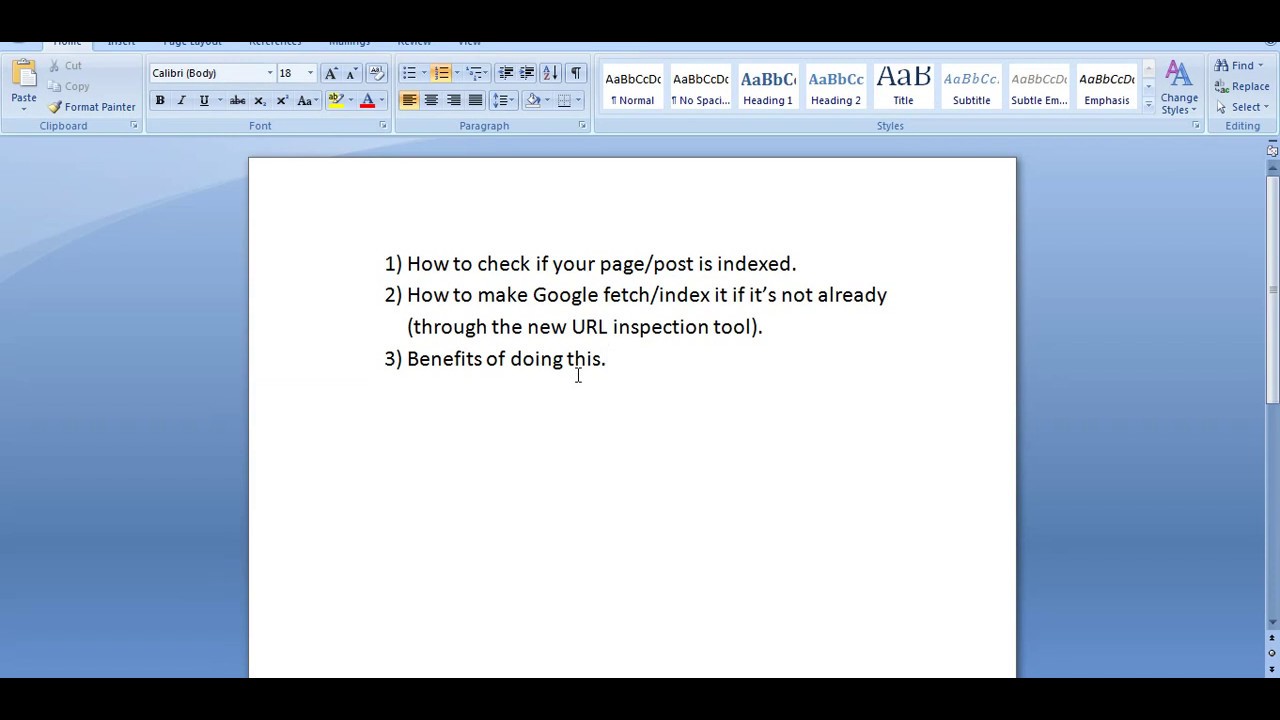1280x720 pixels.
Task: Apply borders to paragraph
Action: pos(564,100)
